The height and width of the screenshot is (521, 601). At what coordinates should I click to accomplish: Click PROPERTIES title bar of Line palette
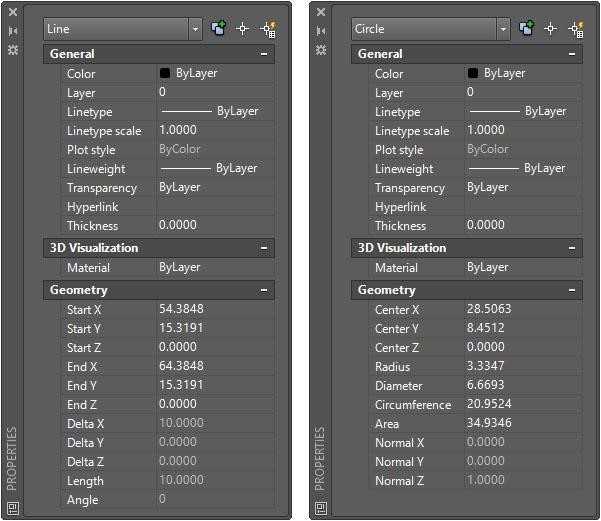(12, 459)
